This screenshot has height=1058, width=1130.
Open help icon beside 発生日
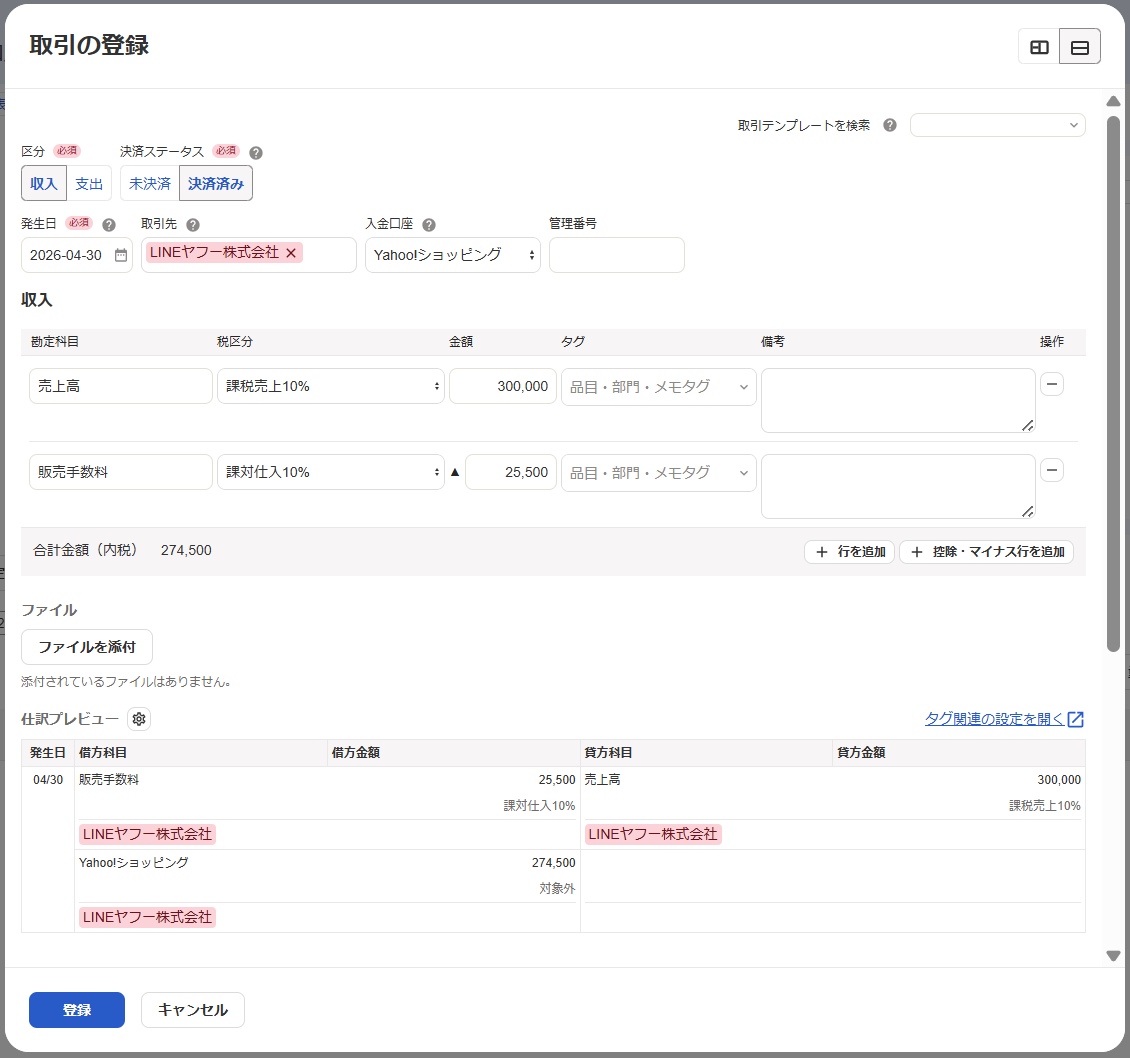click(x=109, y=225)
